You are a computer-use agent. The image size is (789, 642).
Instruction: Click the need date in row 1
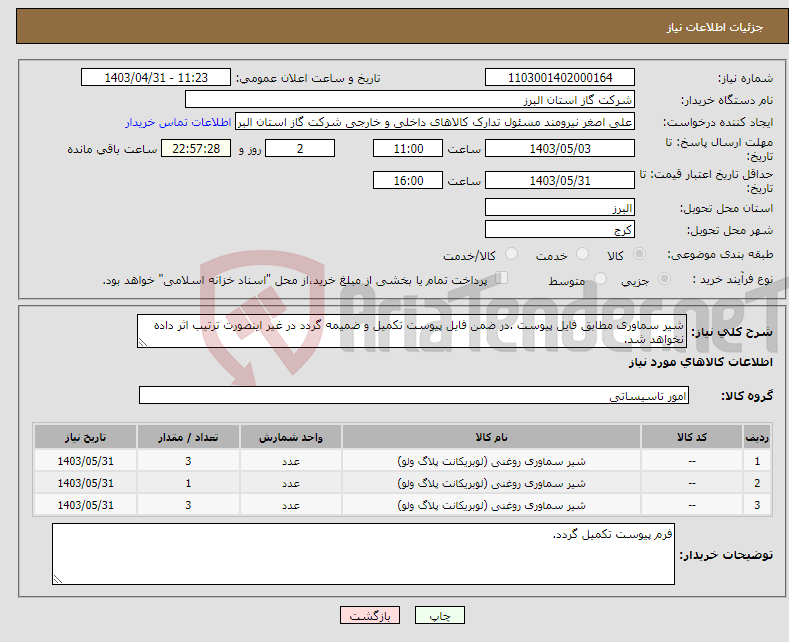[86, 461]
